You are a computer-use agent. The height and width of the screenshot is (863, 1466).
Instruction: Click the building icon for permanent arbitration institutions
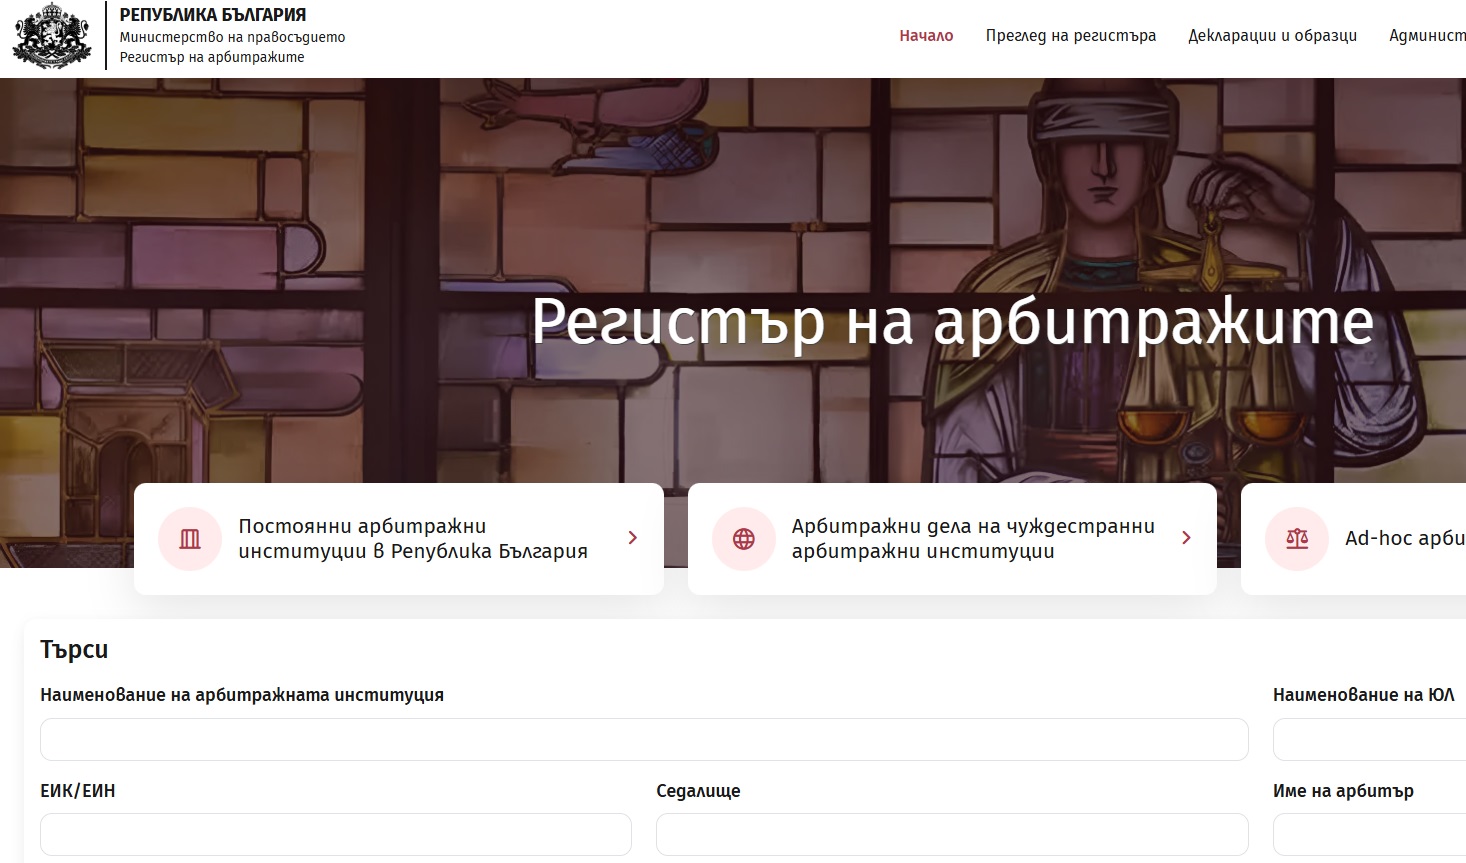click(x=190, y=539)
